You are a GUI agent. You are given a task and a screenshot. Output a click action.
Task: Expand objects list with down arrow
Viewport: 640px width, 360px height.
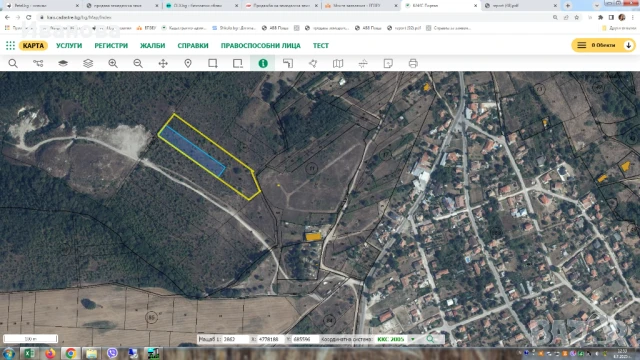[629, 45]
